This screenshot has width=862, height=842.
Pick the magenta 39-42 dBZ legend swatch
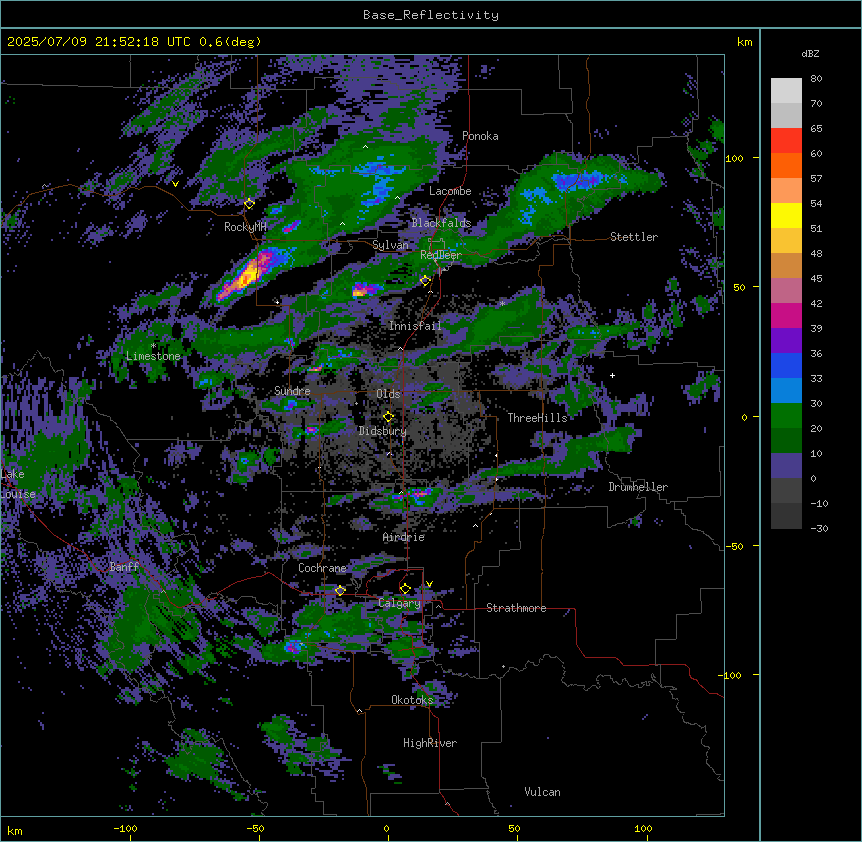786,315
